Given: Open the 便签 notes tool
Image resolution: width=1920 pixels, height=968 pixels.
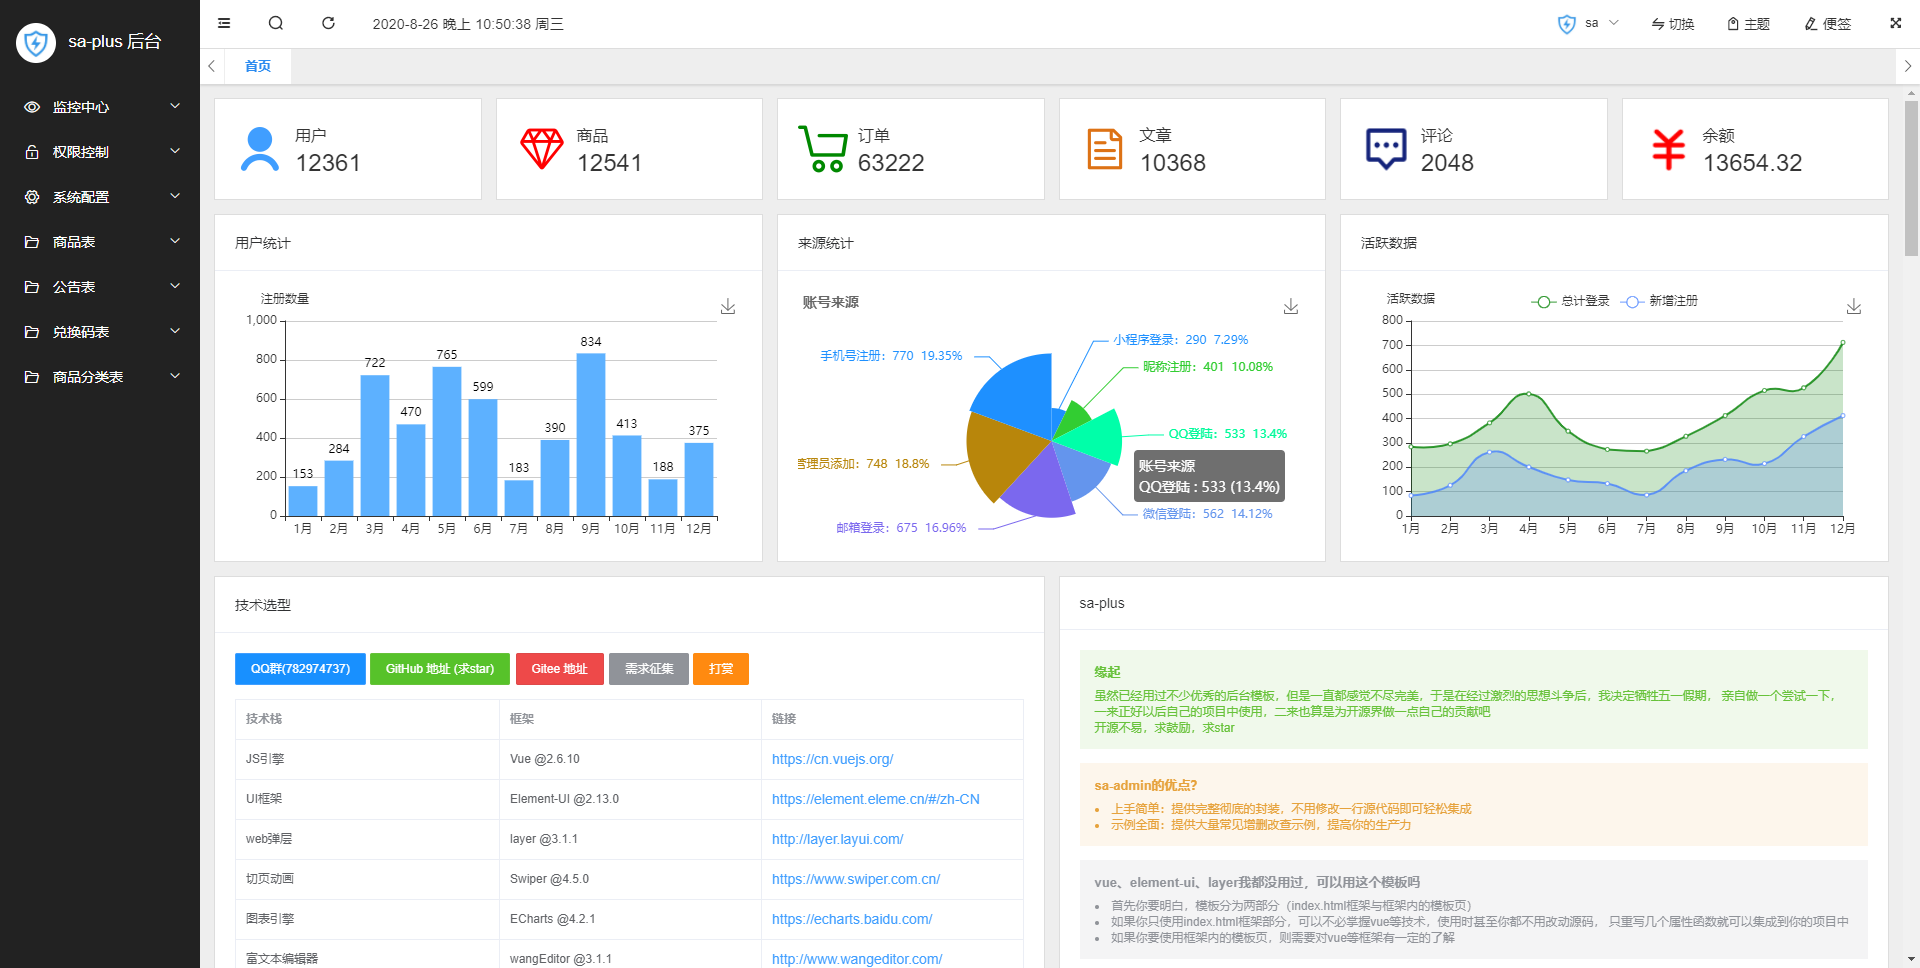Looking at the screenshot, I should pyautogui.click(x=1828, y=24).
